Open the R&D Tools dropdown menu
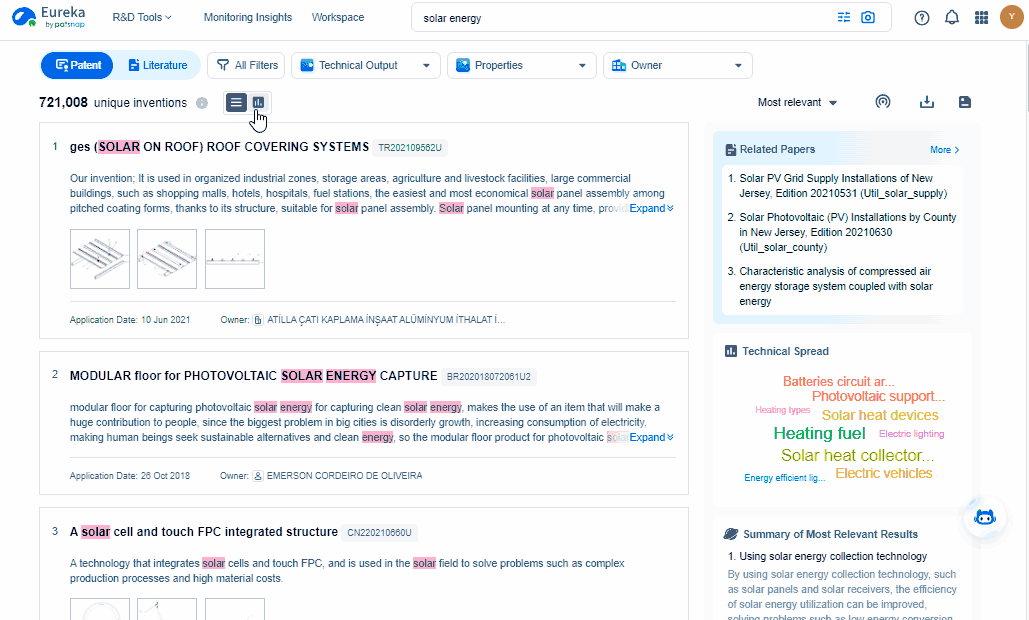 click(142, 17)
